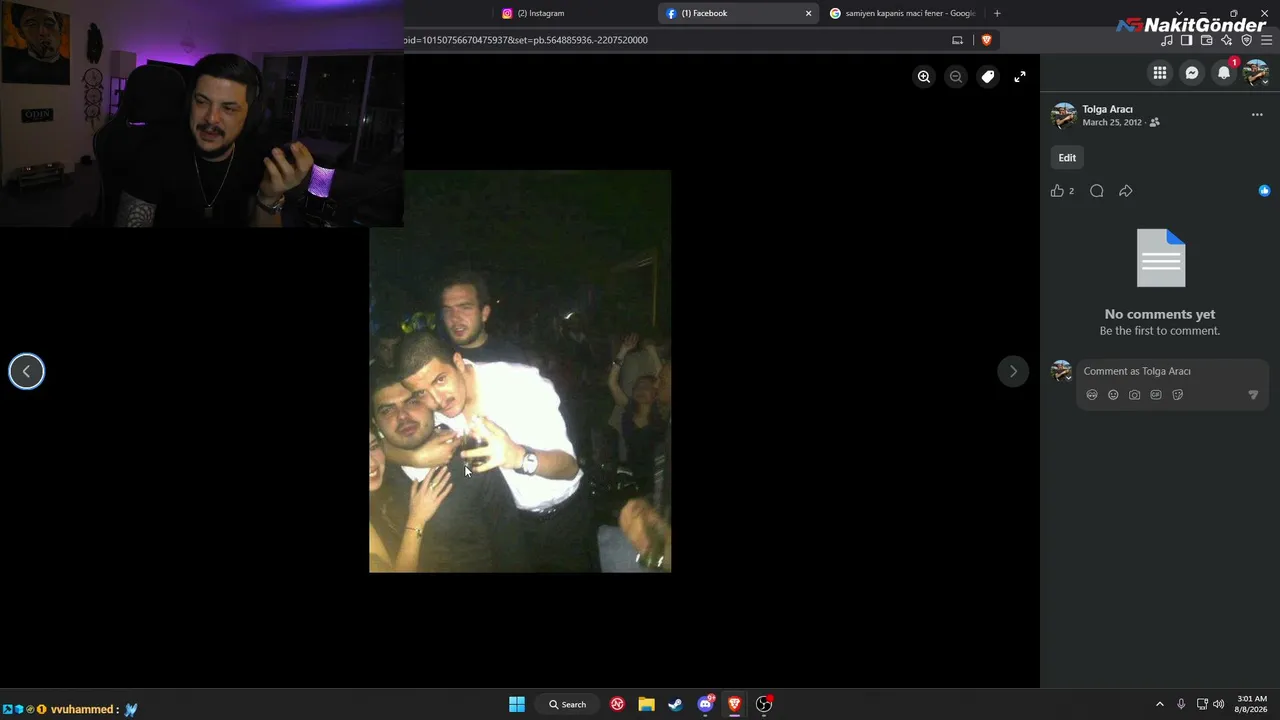Like the photo with thumbs-up

1057,191
